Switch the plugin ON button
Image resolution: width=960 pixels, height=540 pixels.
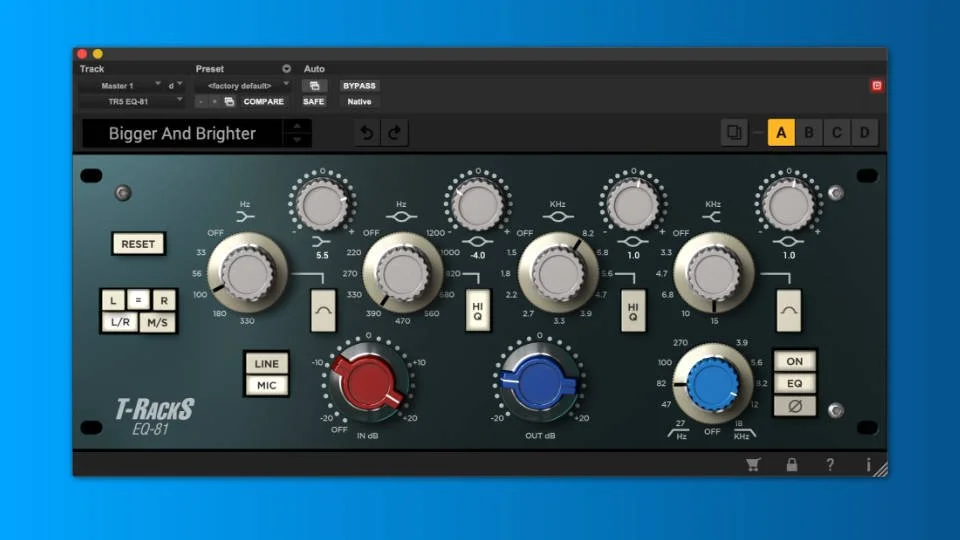pyautogui.click(x=795, y=361)
